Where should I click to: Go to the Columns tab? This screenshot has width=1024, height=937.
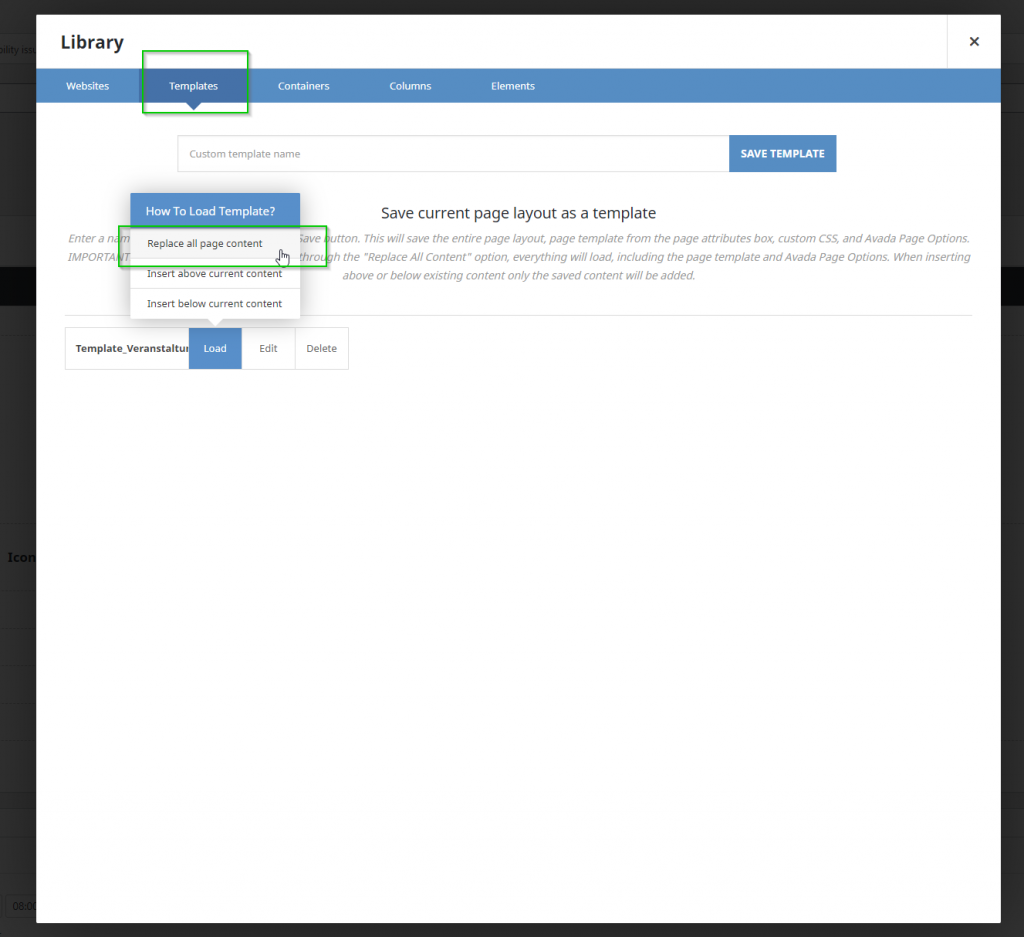[x=410, y=86]
